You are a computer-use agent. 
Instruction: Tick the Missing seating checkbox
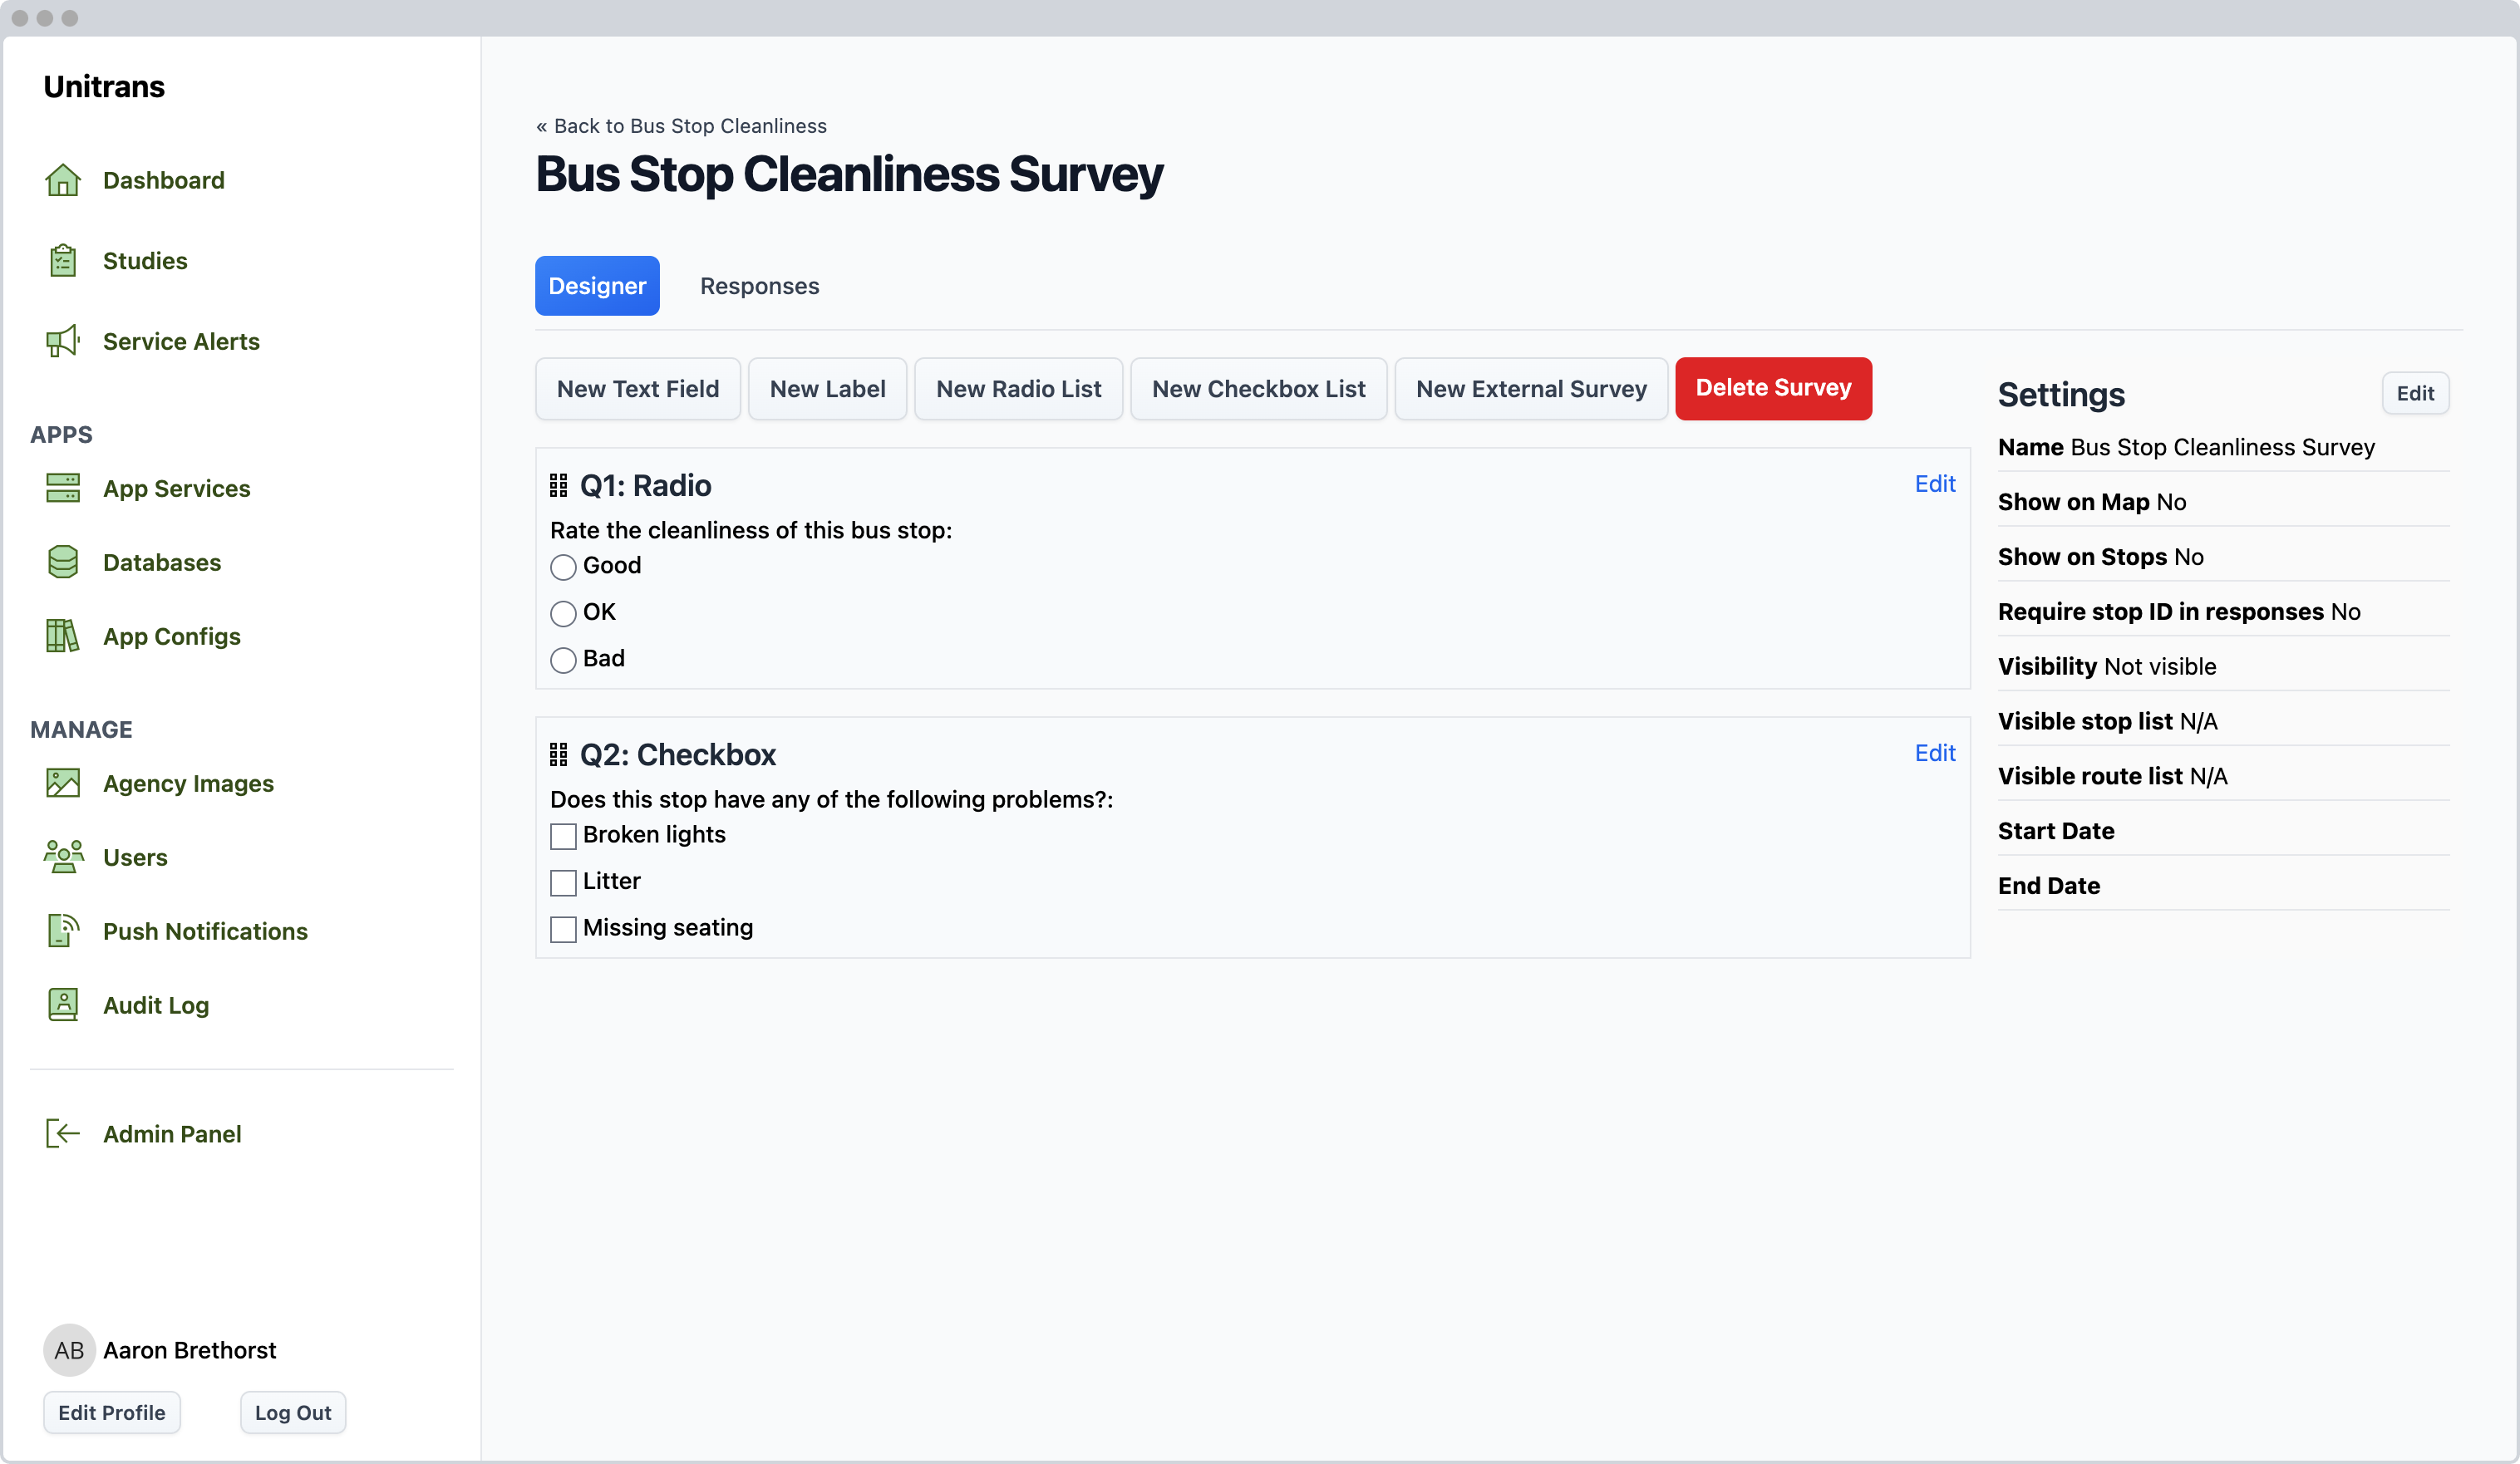(x=563, y=929)
